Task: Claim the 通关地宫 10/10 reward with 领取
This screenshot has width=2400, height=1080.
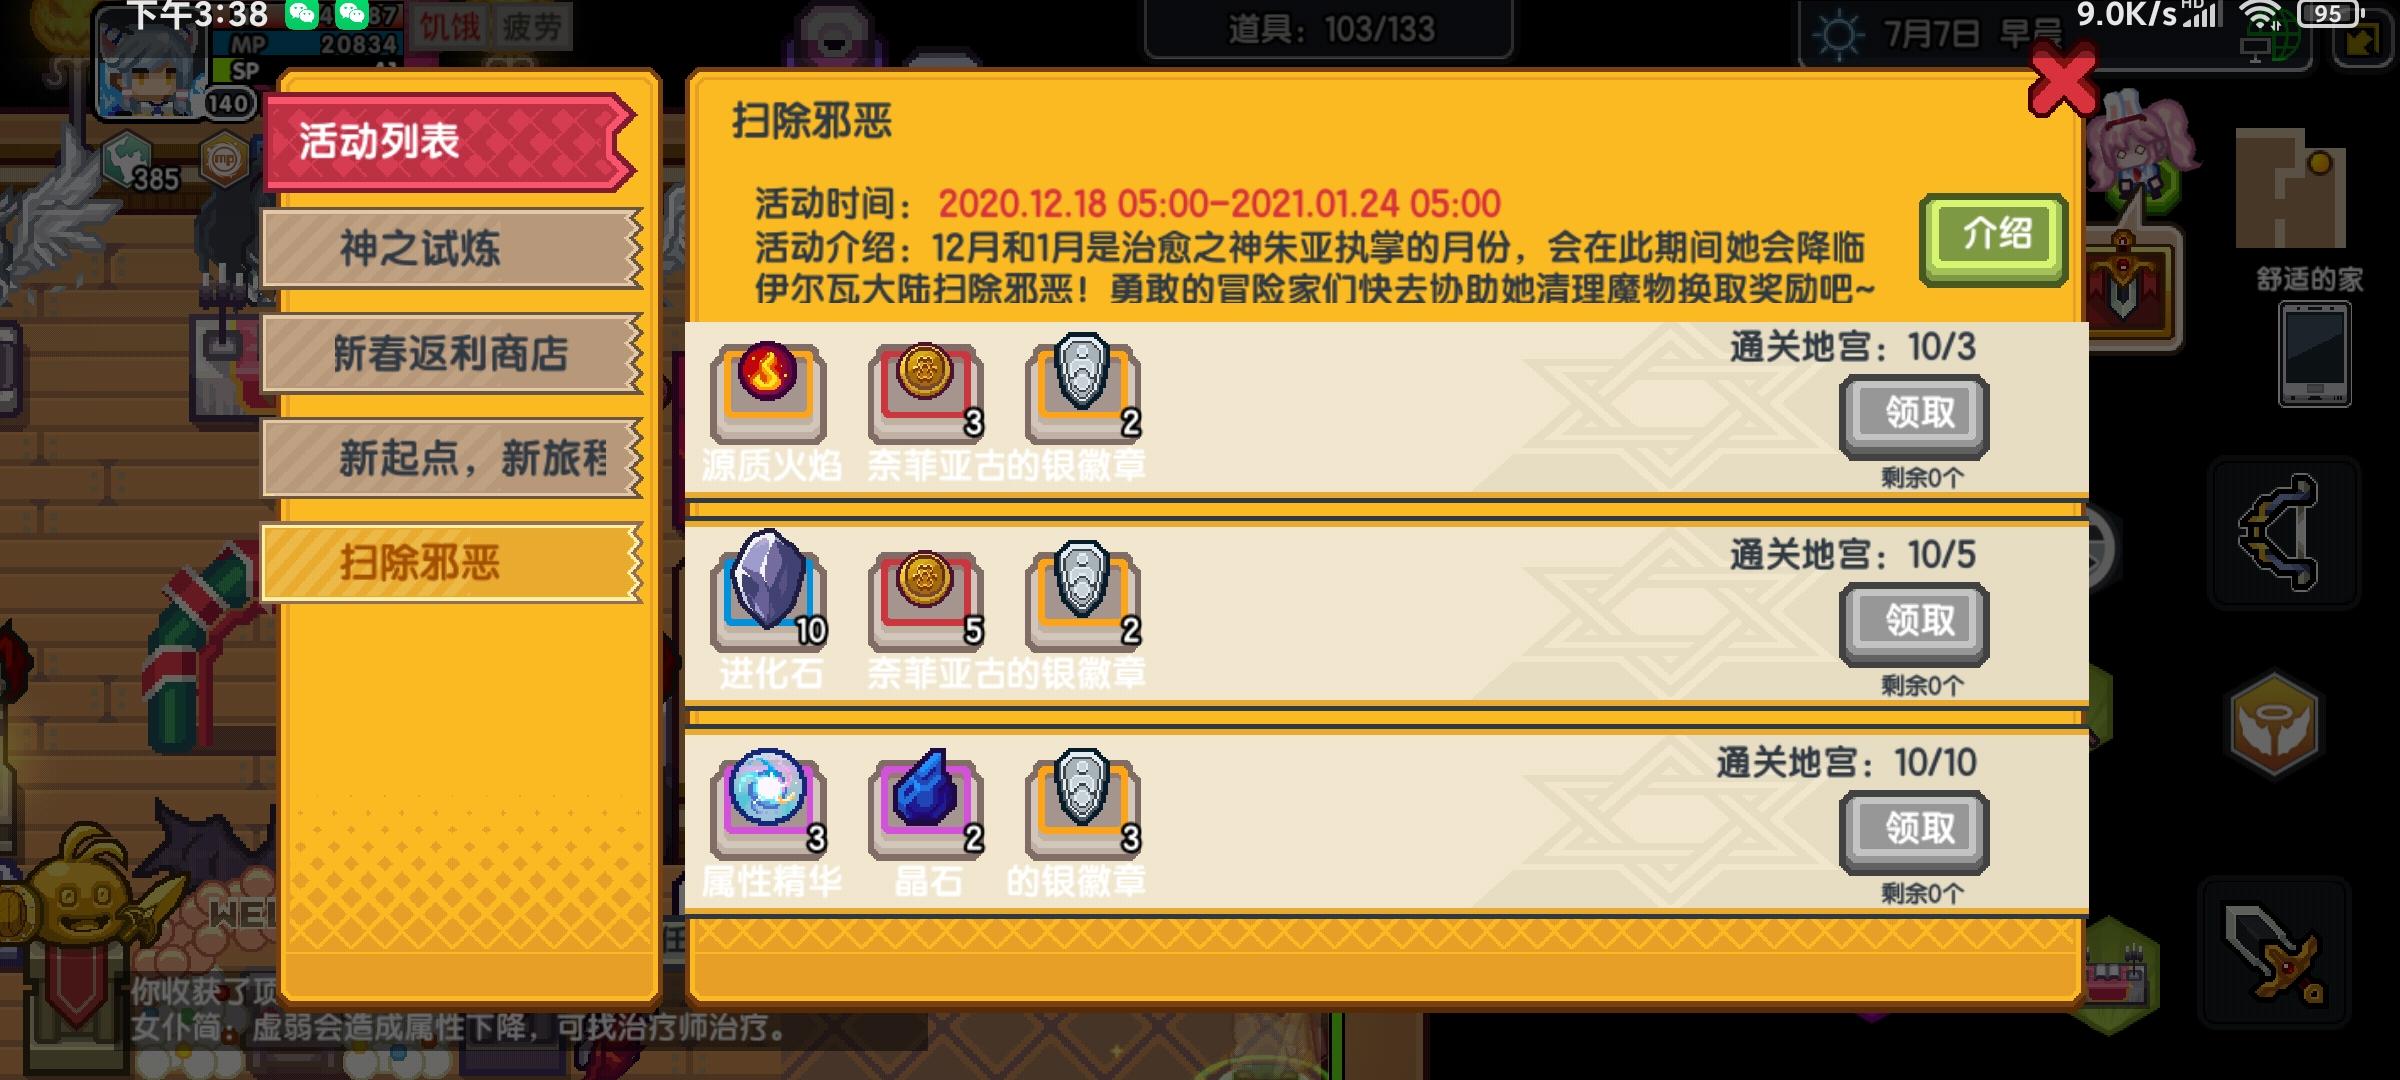Action: coord(1914,831)
